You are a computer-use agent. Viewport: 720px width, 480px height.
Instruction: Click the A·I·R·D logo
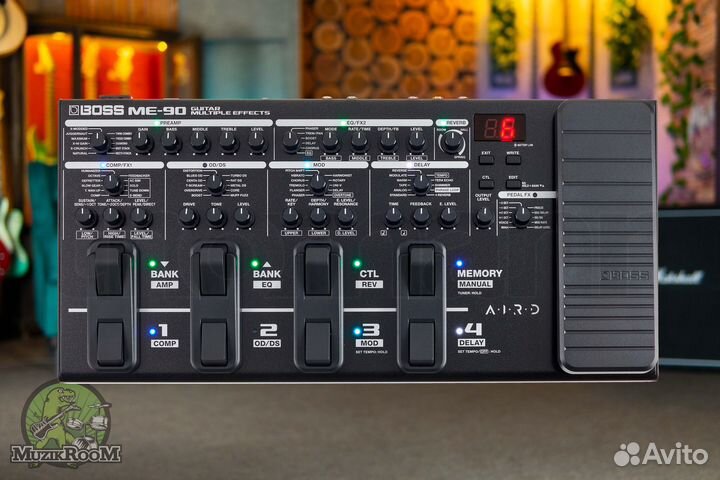pyautogui.click(x=512, y=310)
